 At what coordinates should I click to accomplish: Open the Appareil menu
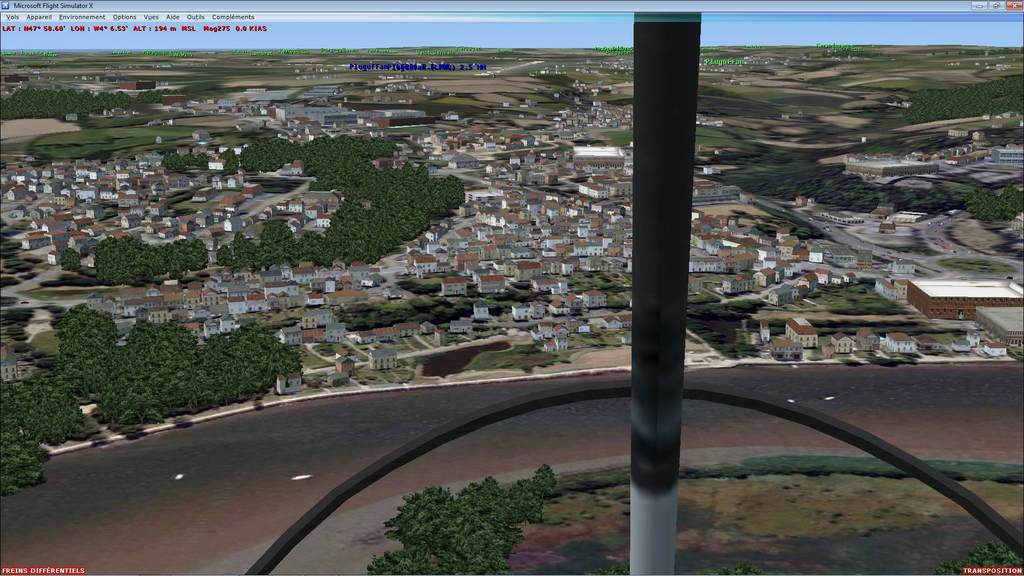point(39,17)
